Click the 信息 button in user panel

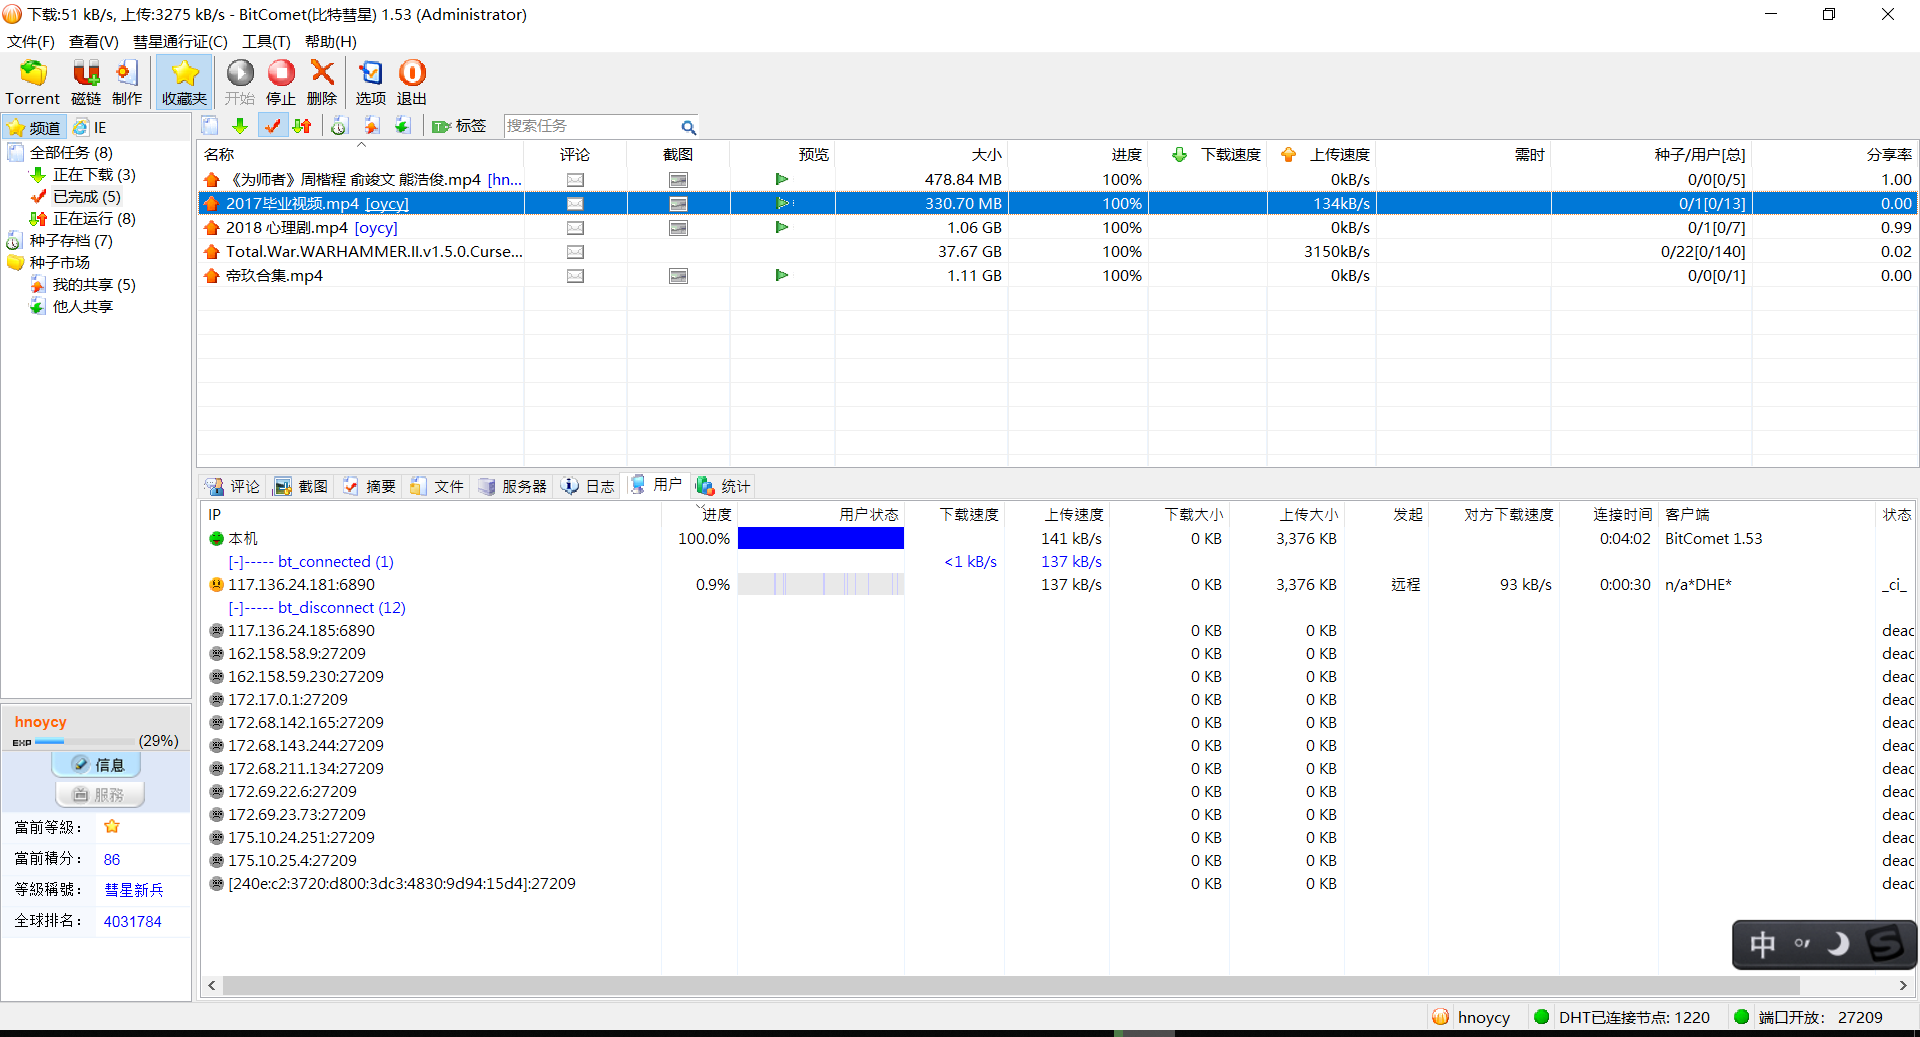97,765
